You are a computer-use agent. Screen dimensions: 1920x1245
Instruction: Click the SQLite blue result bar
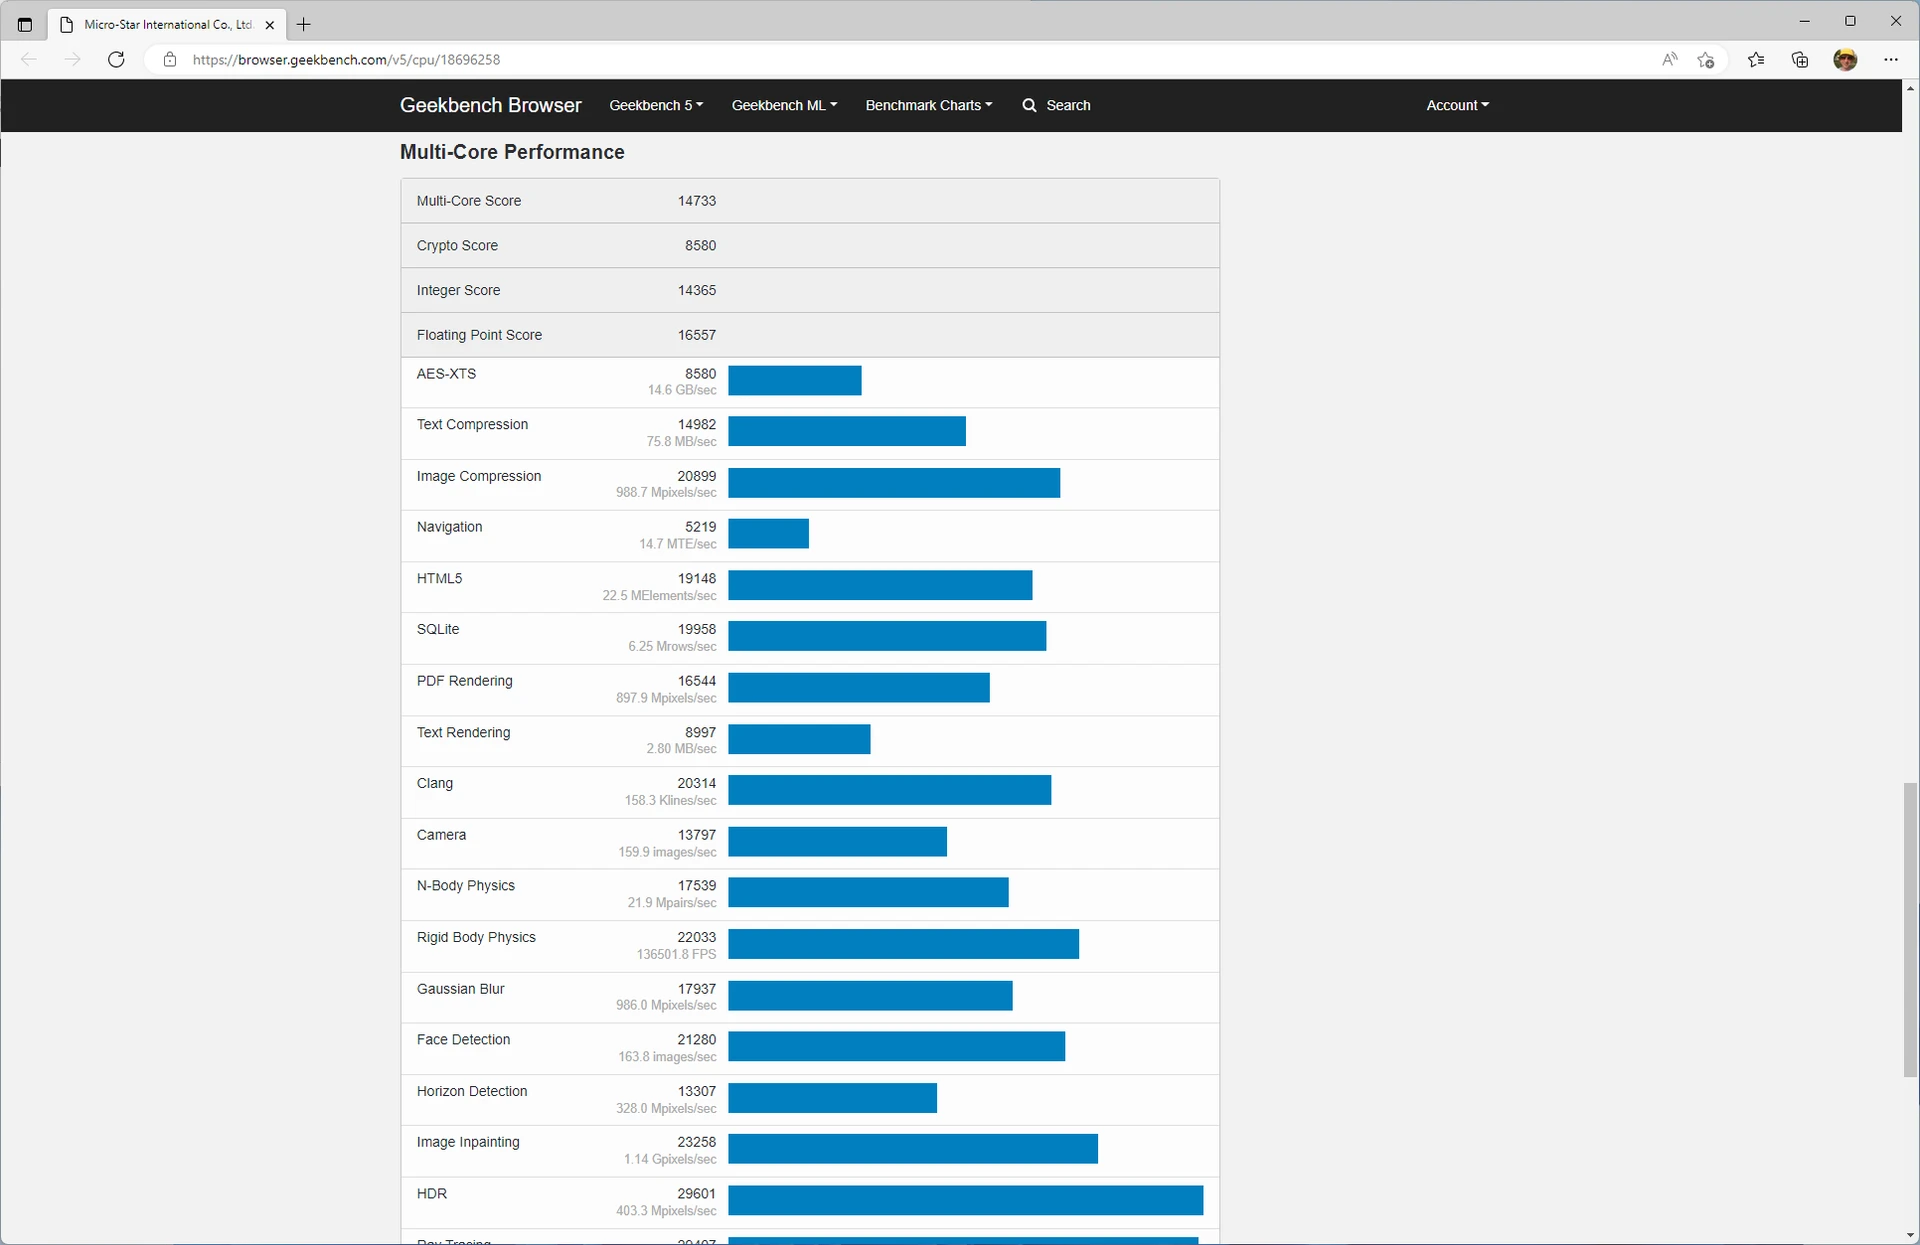pyautogui.click(x=887, y=637)
